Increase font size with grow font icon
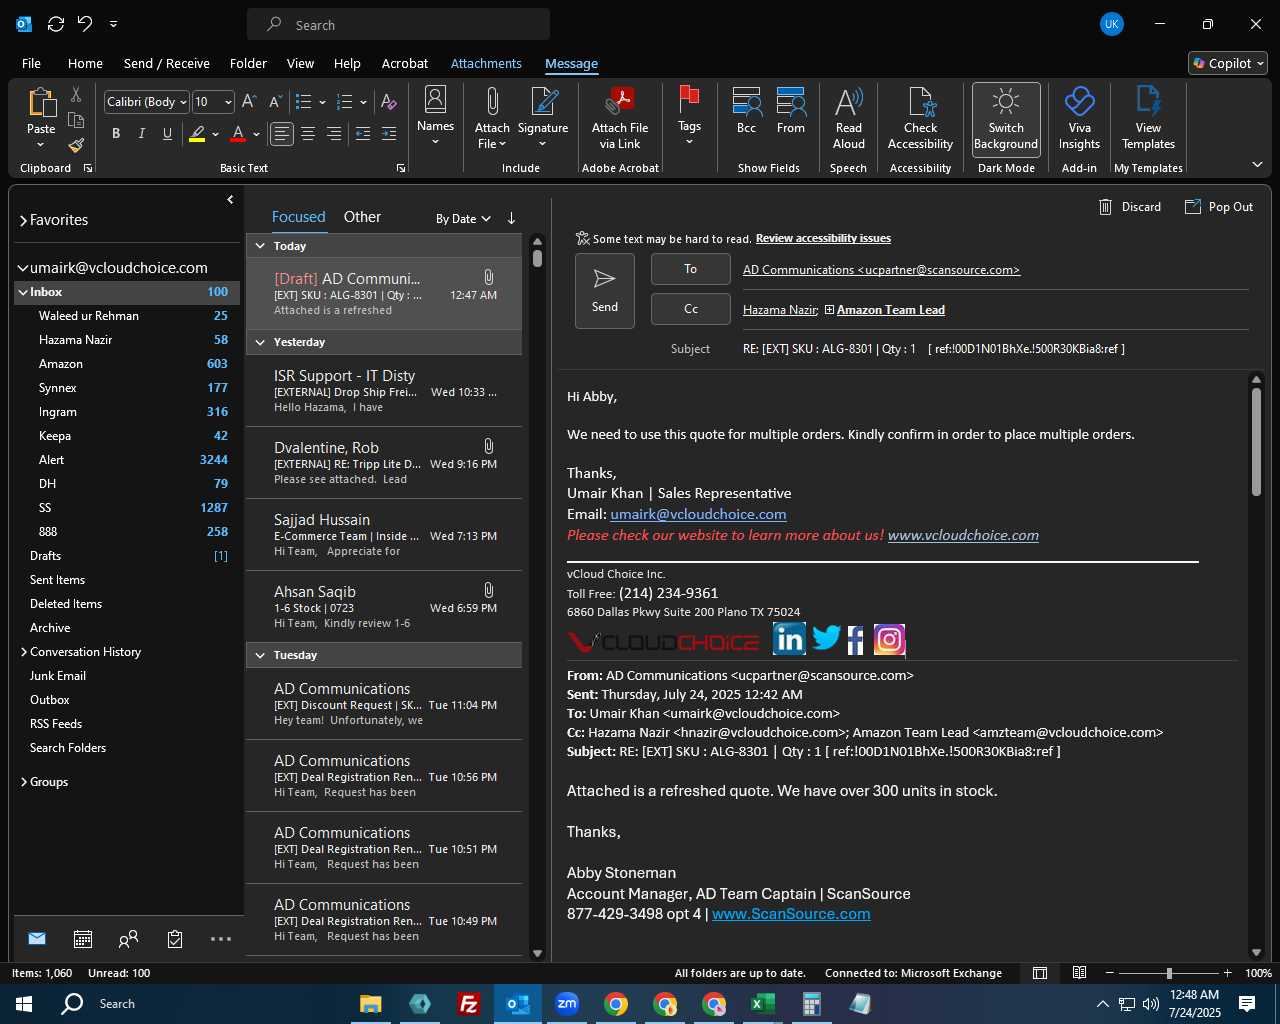Image resolution: width=1280 pixels, height=1024 pixels. [250, 102]
